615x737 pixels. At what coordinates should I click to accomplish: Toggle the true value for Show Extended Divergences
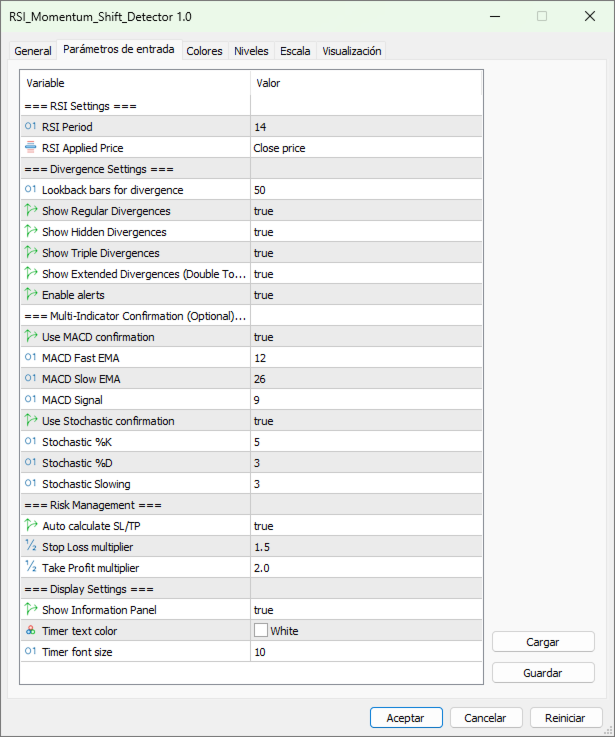[x=366, y=274]
